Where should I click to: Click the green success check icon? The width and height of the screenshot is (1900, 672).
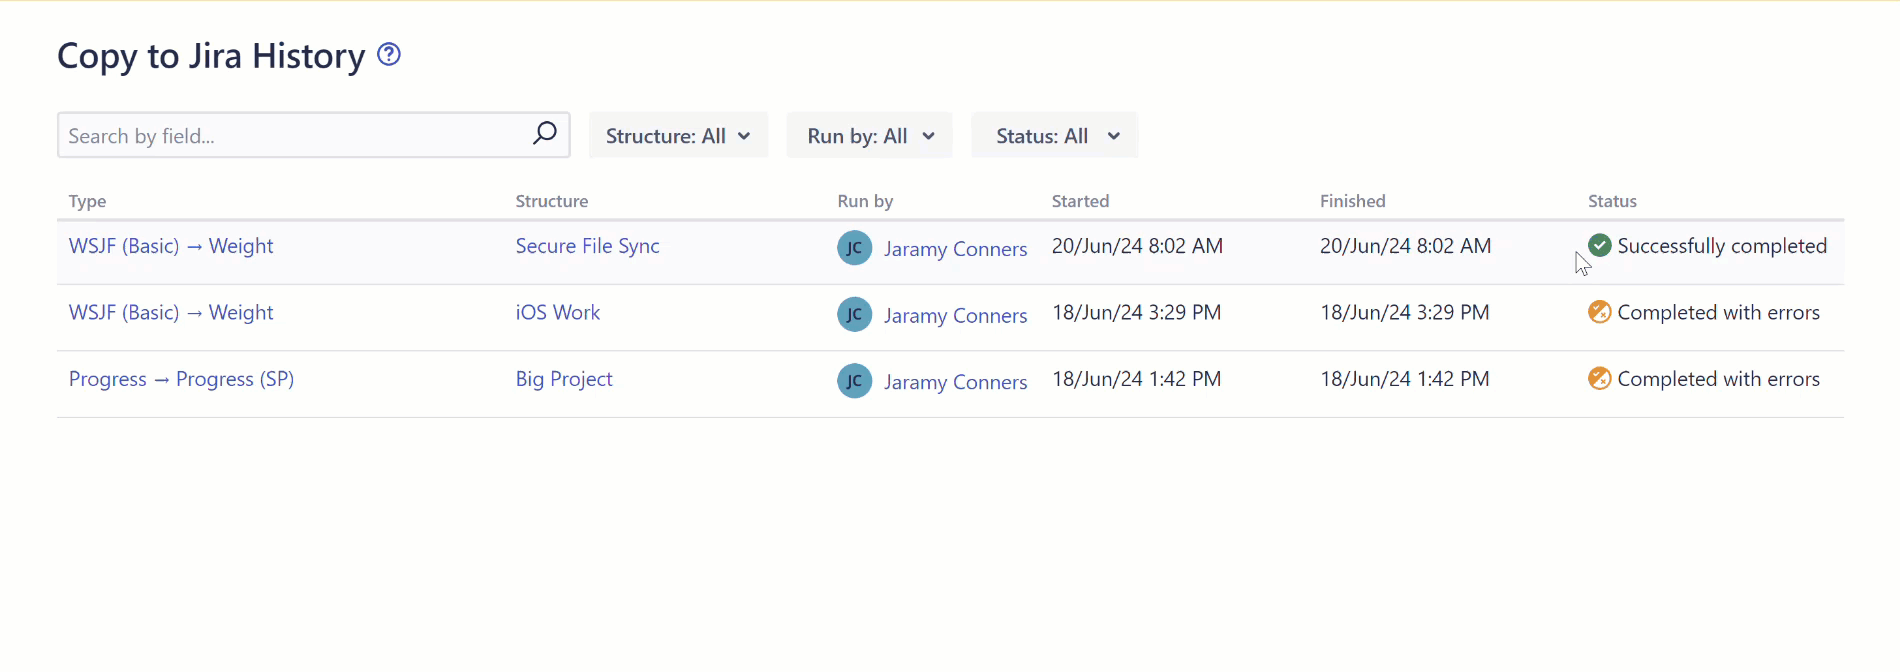(x=1599, y=245)
